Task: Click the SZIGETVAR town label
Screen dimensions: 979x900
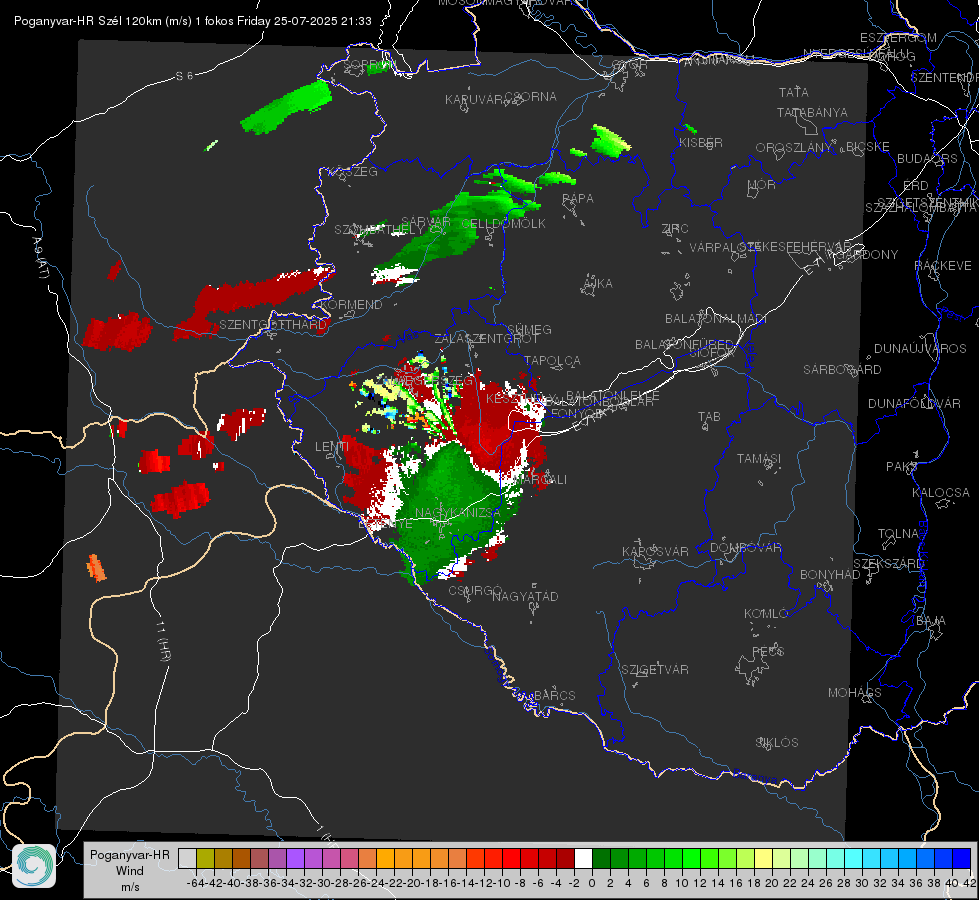Action: [x=655, y=670]
